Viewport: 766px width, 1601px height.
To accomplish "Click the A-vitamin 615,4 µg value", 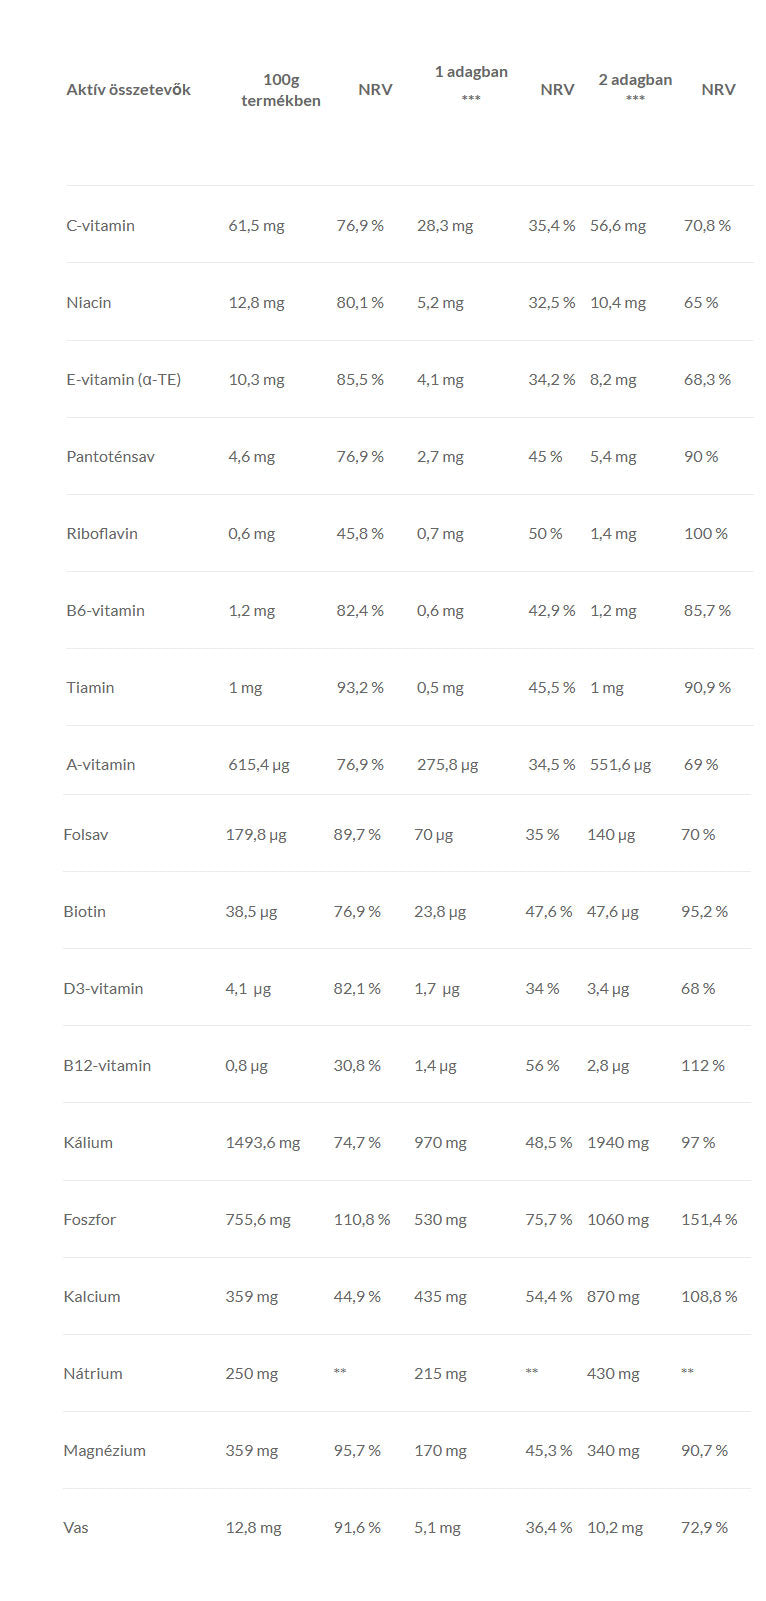I will pos(259,764).
